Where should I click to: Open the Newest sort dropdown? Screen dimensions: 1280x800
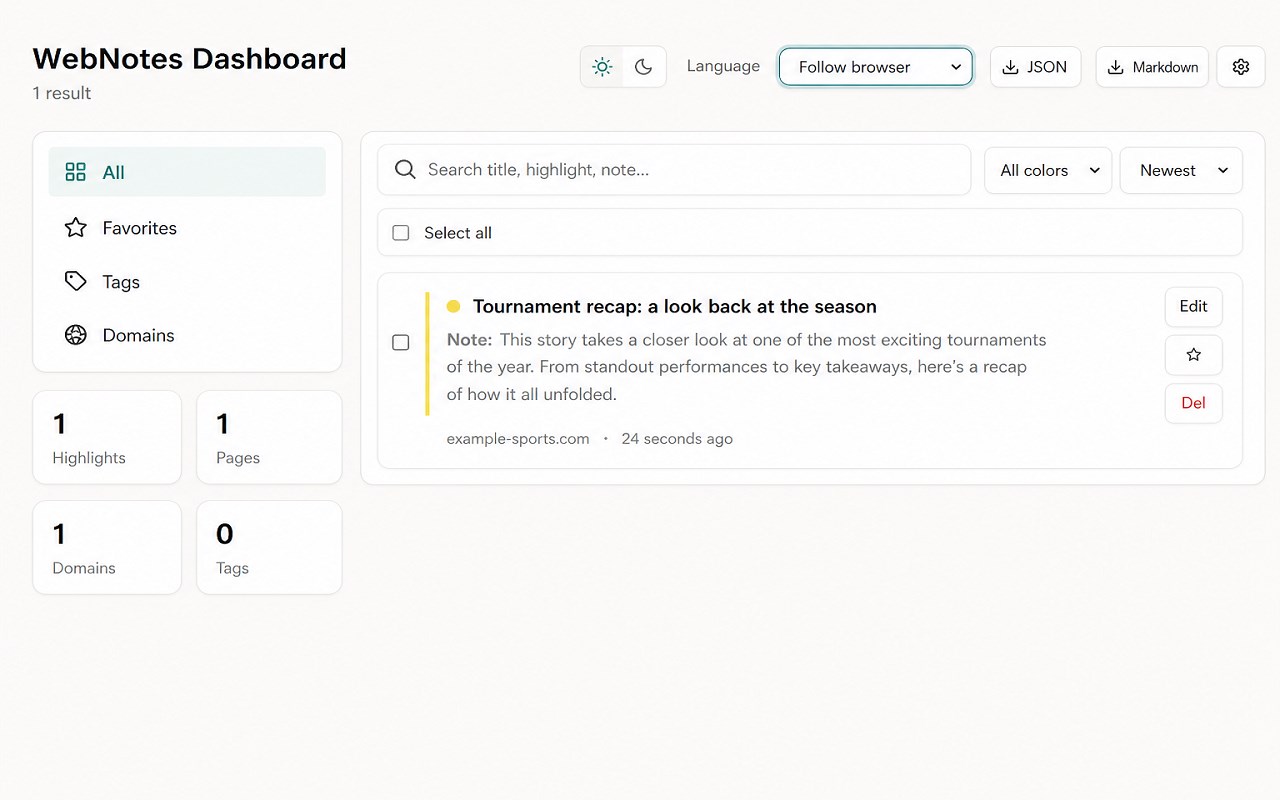point(1181,170)
